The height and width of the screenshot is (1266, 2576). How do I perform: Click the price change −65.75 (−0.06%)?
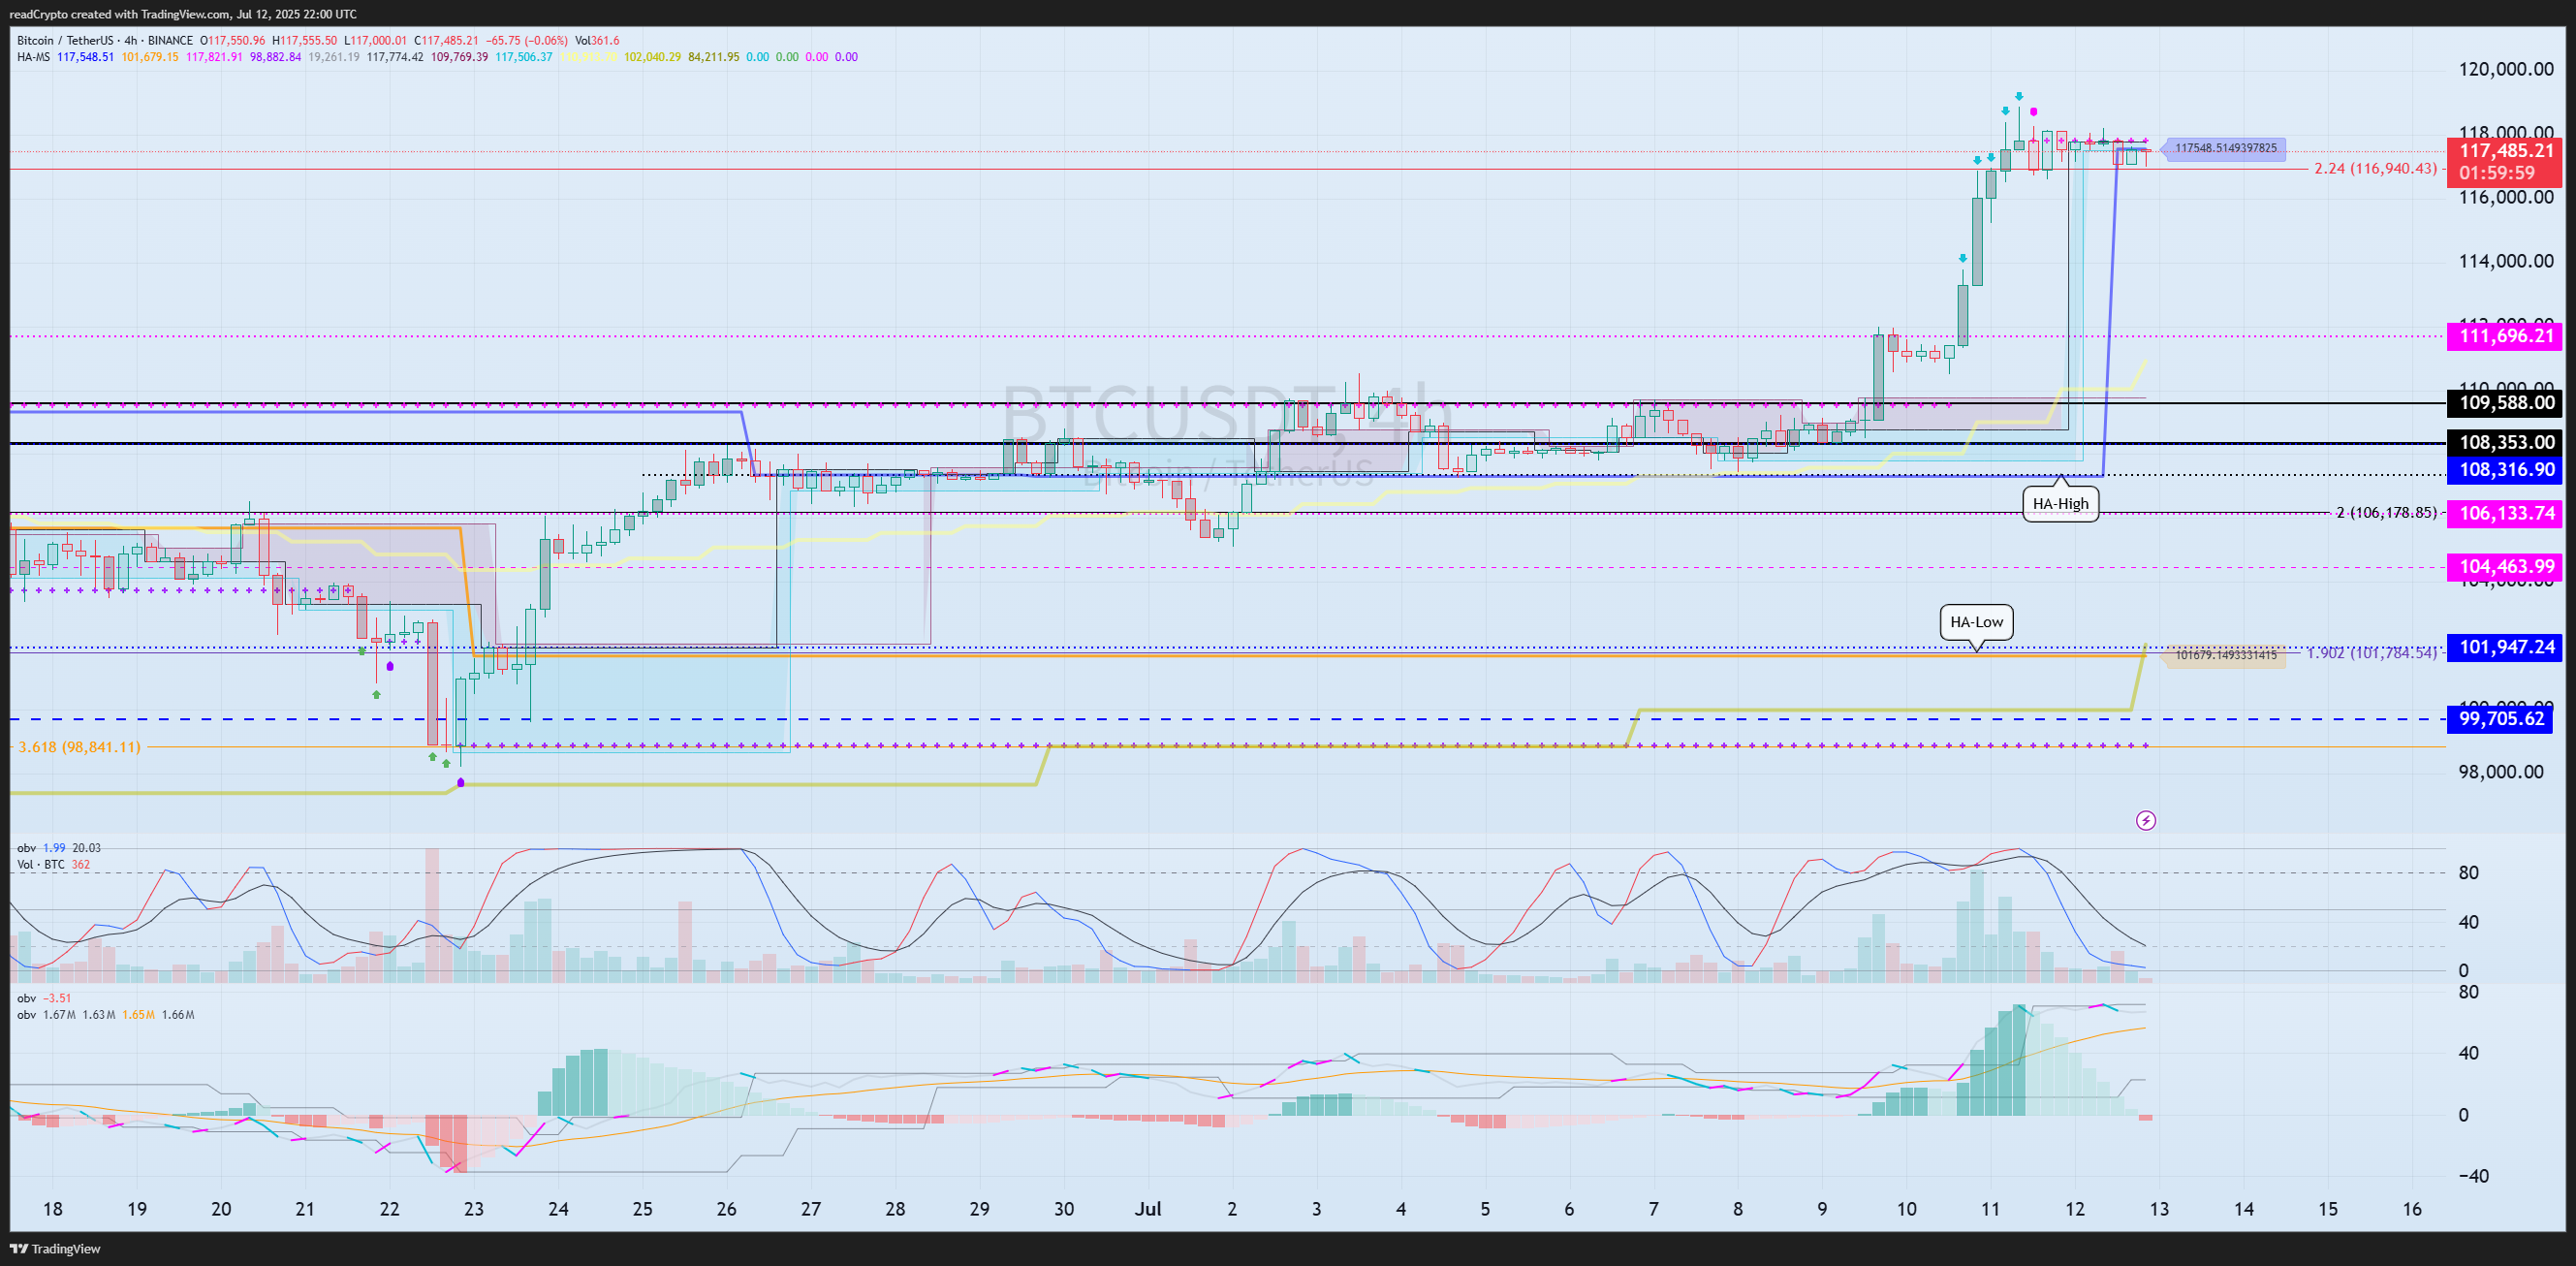(x=526, y=41)
